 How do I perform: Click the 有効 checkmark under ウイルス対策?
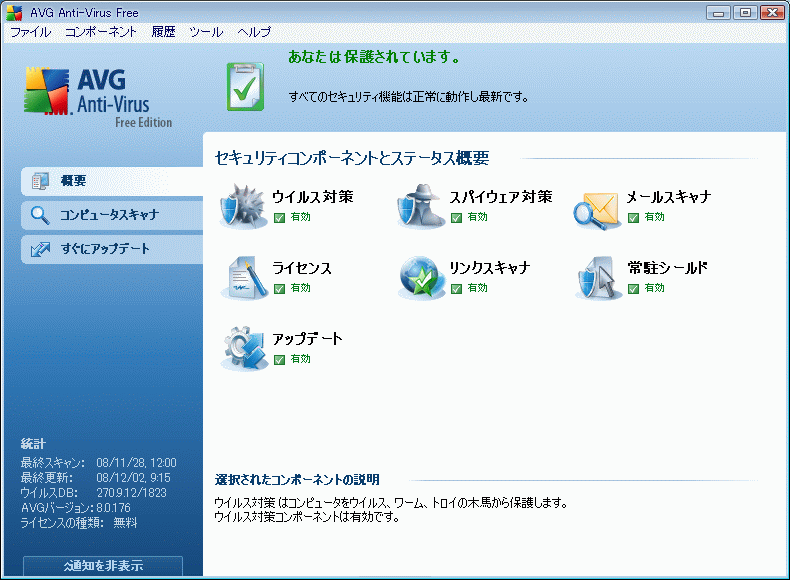[x=280, y=218]
